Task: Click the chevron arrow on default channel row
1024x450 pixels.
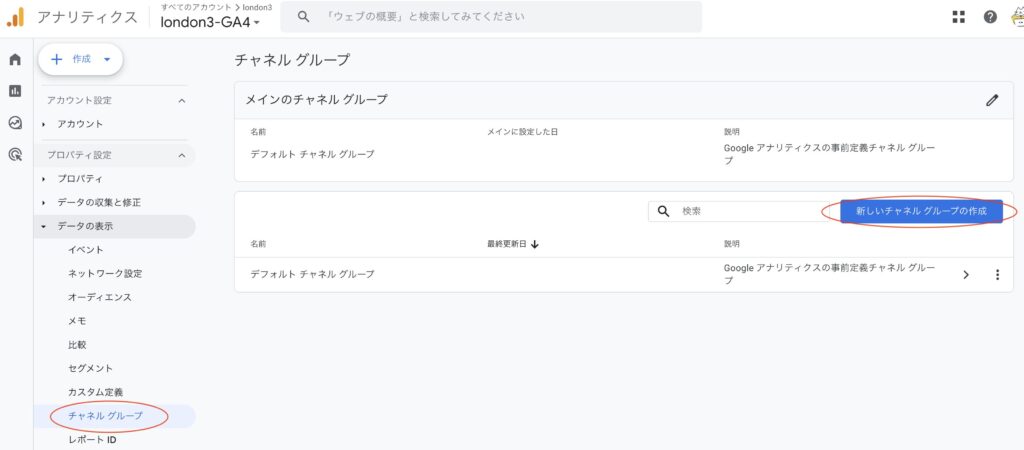Action: coord(966,275)
